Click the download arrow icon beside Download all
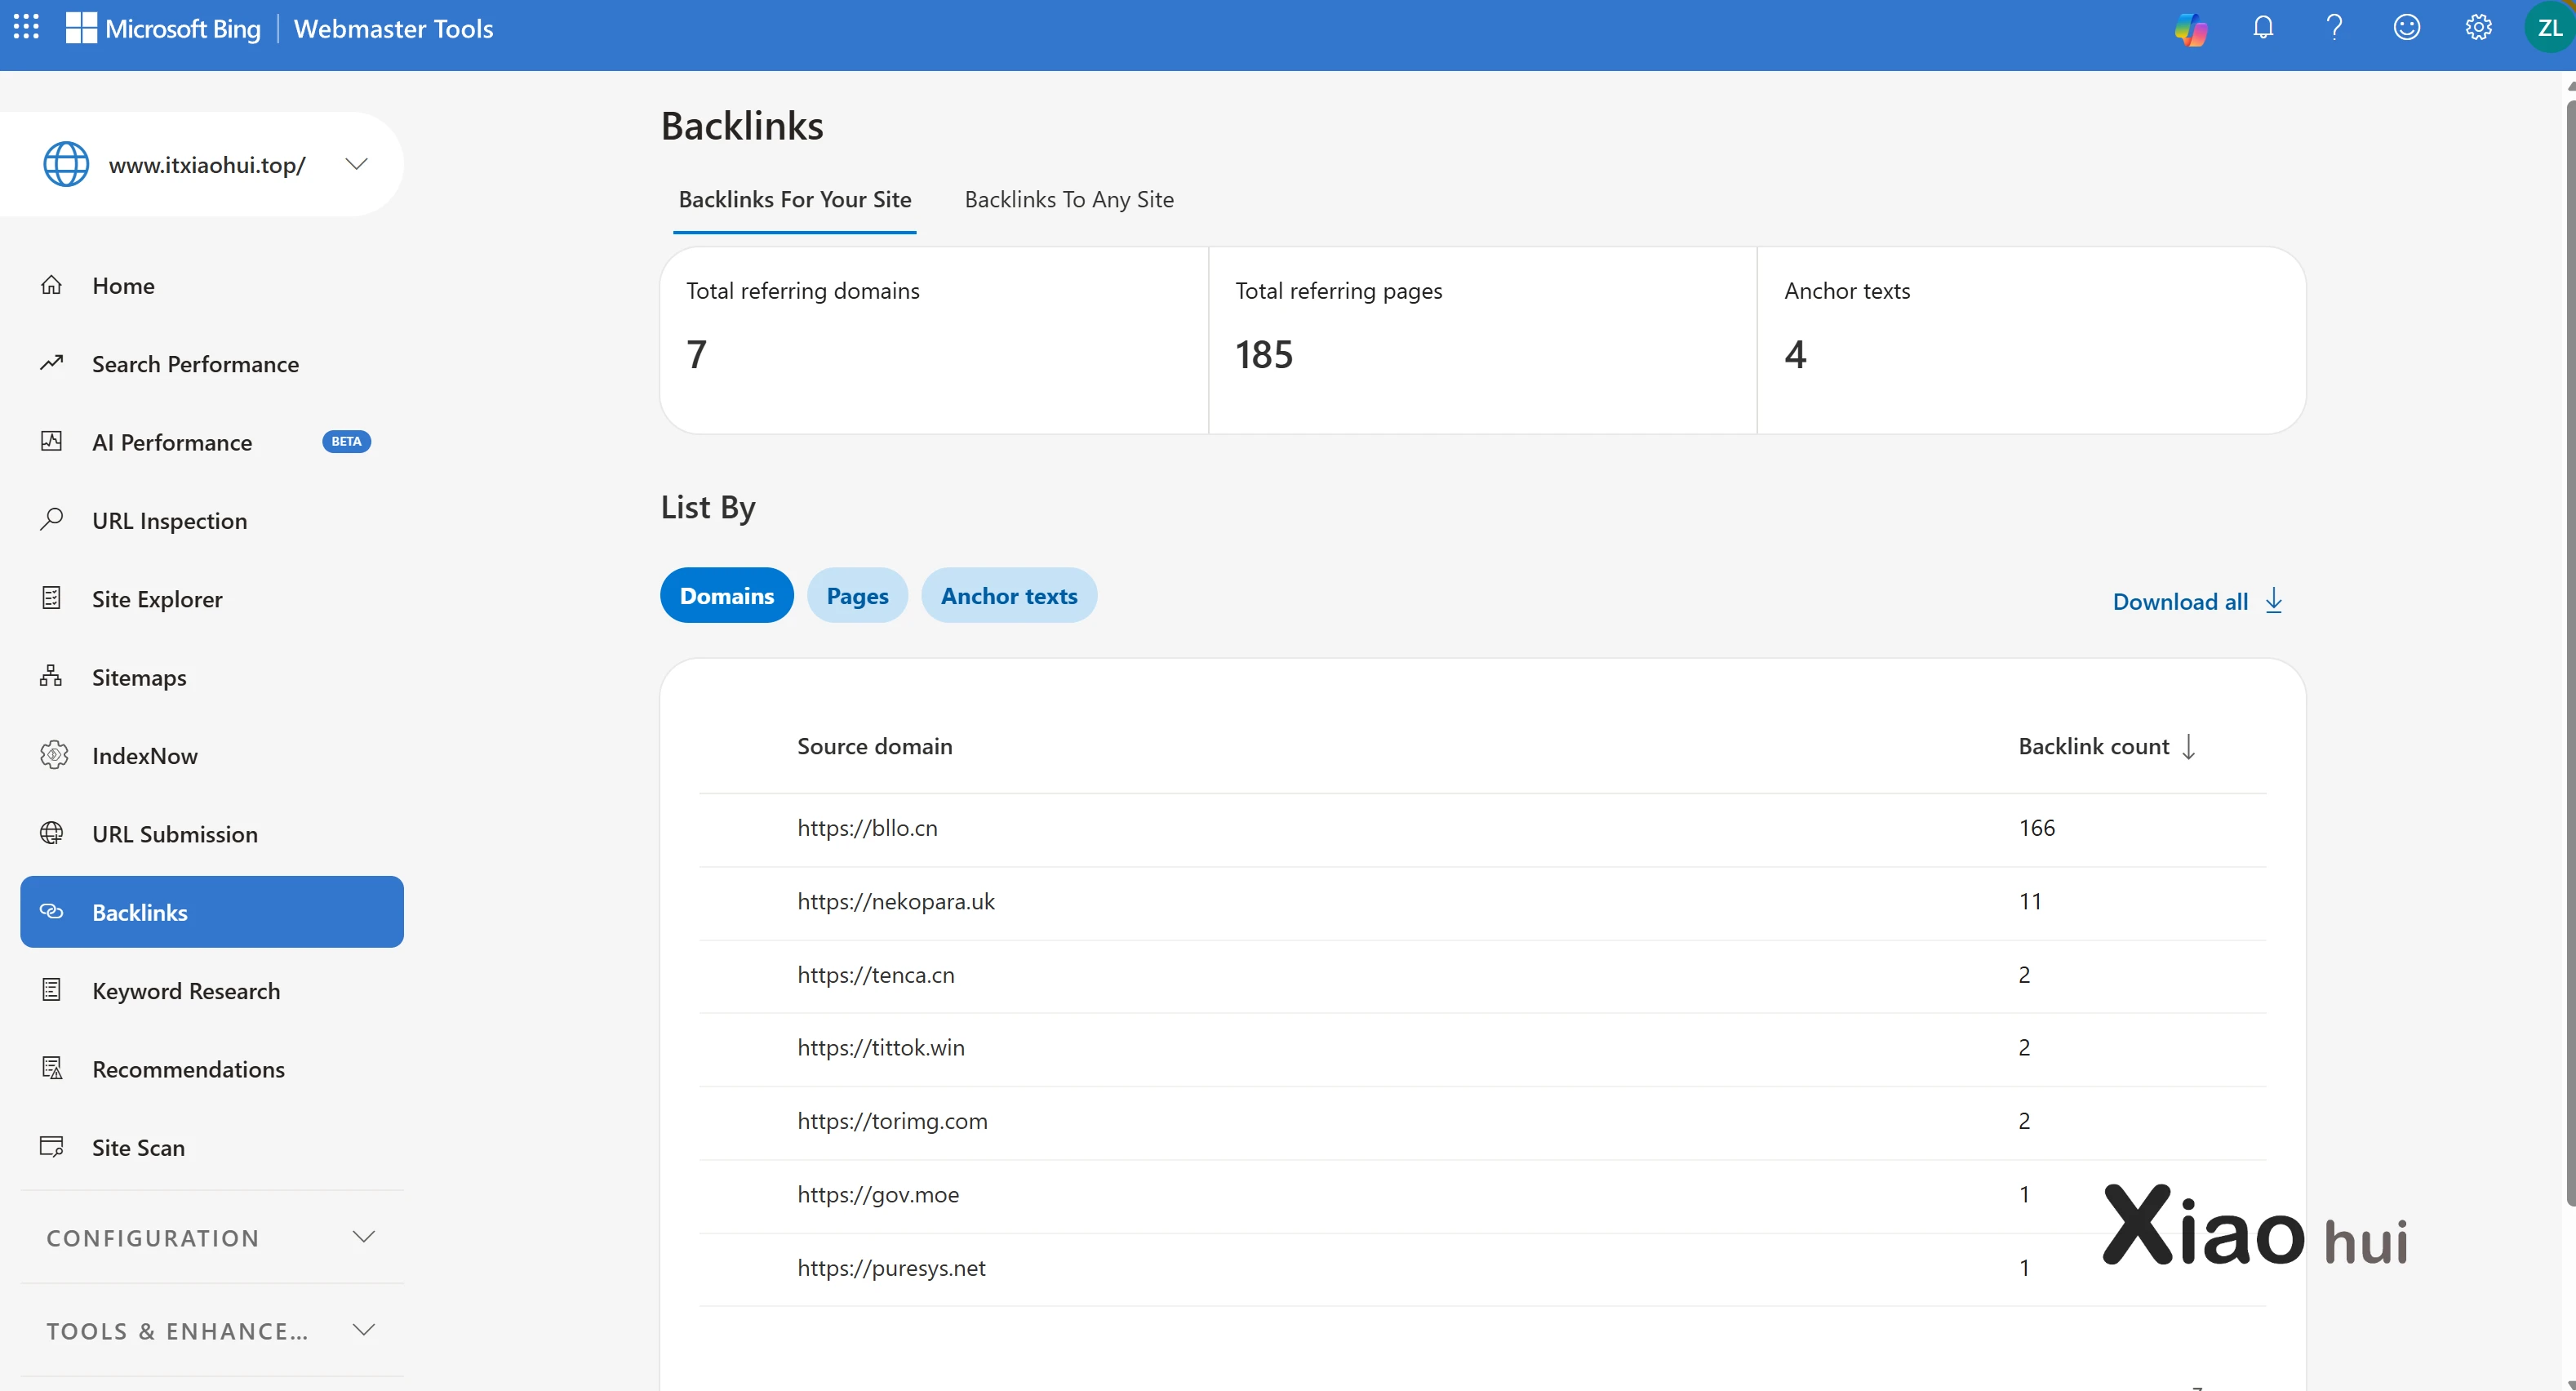The image size is (2576, 1391). [2274, 600]
